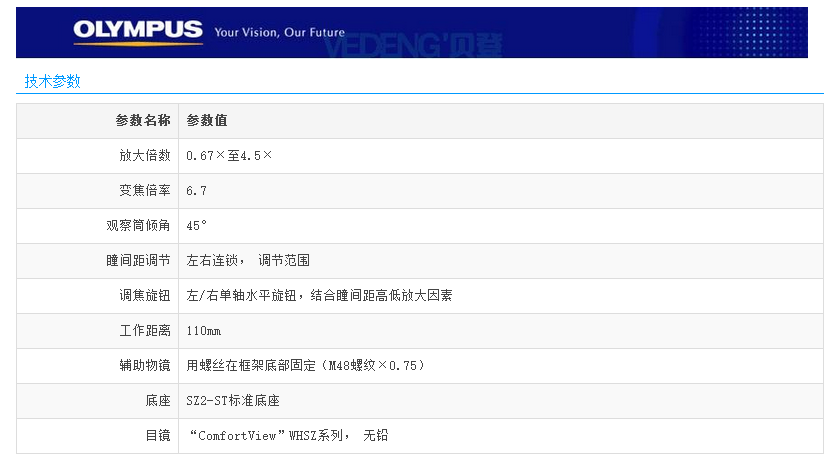832x467 pixels.
Task: Click the zoom ratio value 6.7
Action: [197, 191]
